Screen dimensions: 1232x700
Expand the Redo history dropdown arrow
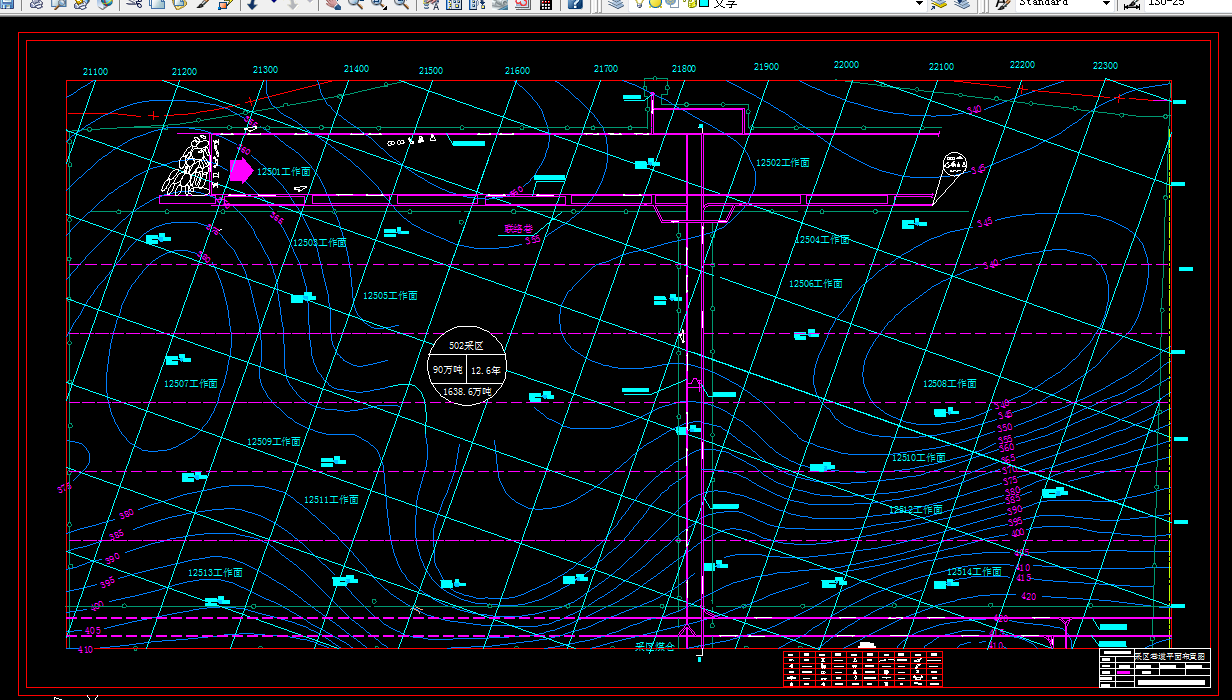tap(310, 3)
